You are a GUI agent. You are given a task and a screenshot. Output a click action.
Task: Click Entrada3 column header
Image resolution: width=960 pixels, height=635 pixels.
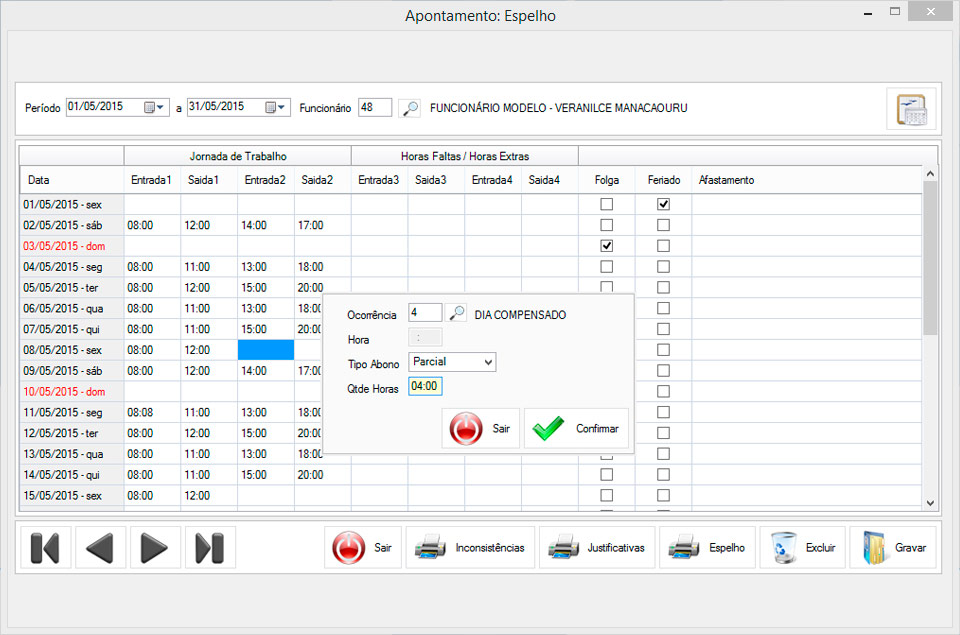(x=380, y=180)
